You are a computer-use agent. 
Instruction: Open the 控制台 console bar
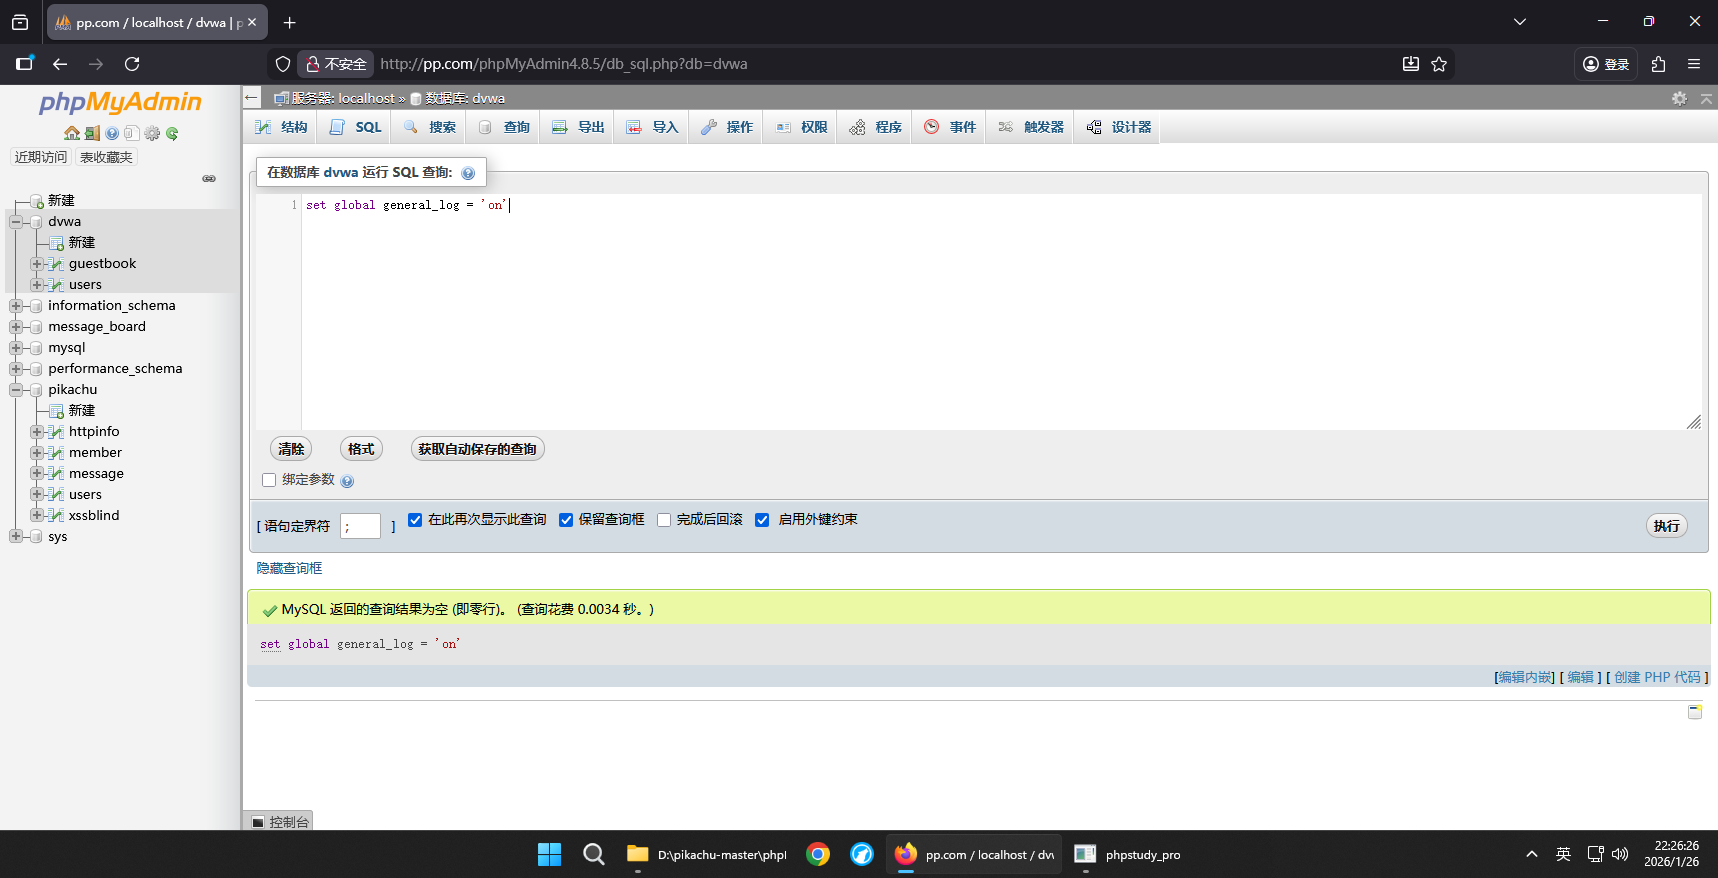280,821
